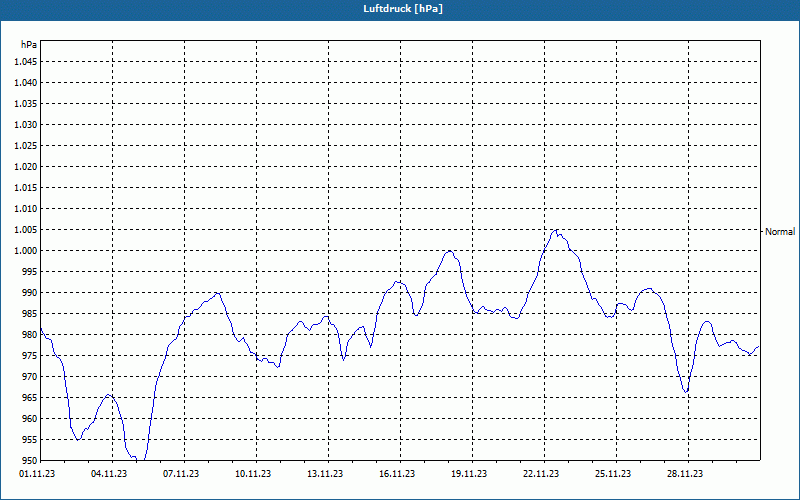This screenshot has height=500, width=800.
Task: Select the 985 pressure axis value
Action: pos(31,314)
